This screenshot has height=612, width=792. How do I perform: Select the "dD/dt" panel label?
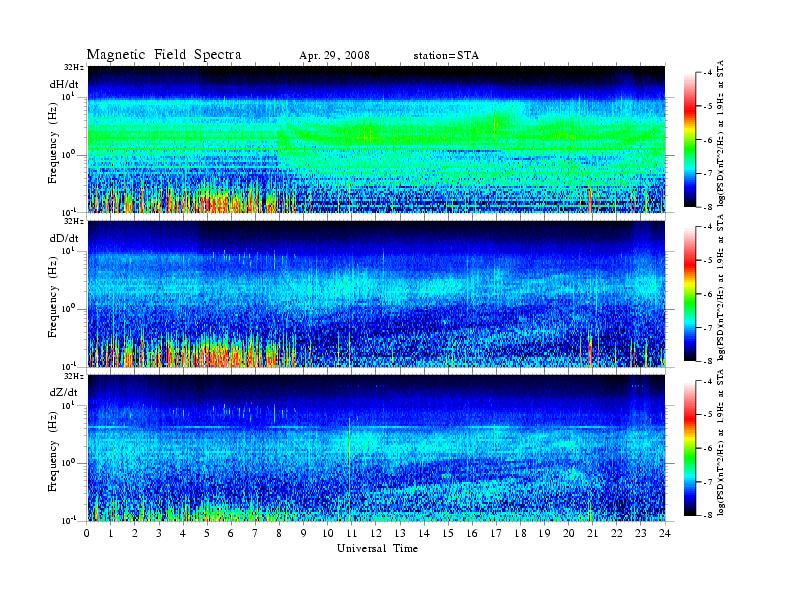click(x=64, y=238)
